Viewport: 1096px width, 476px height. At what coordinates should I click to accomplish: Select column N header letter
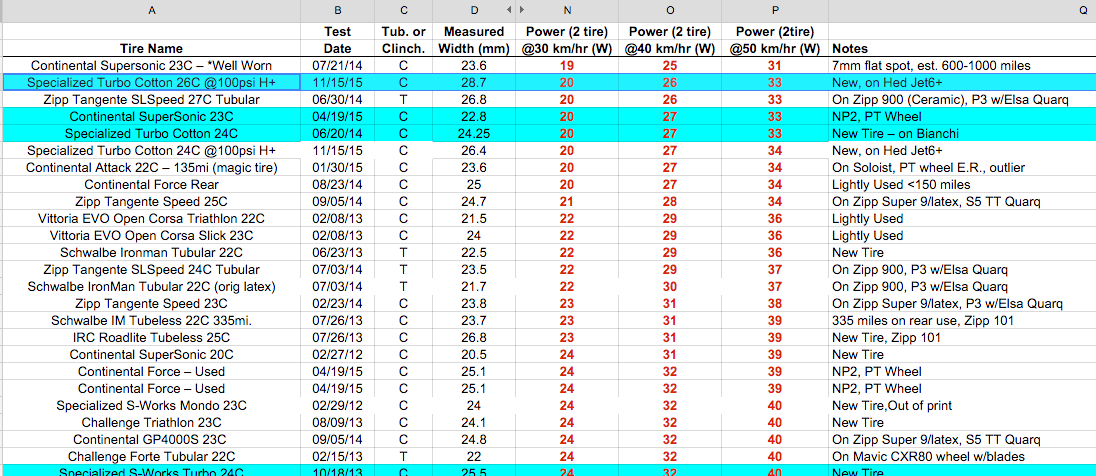pos(567,10)
